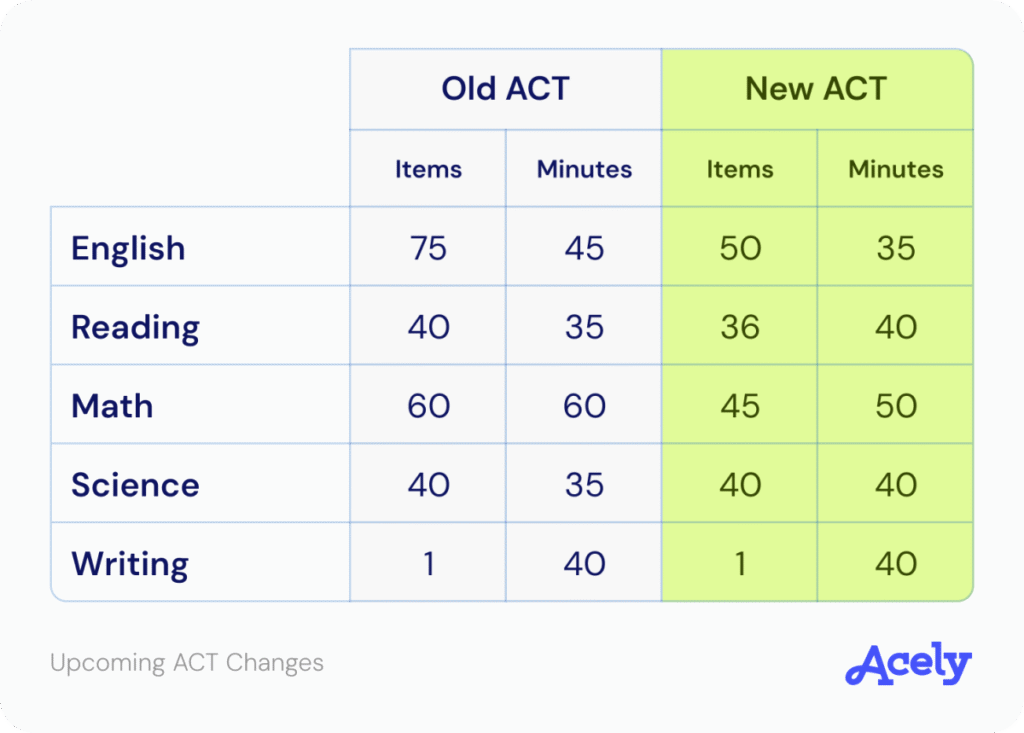The width and height of the screenshot is (1024, 733).
Task: Select the Math row label
Action: click(112, 406)
